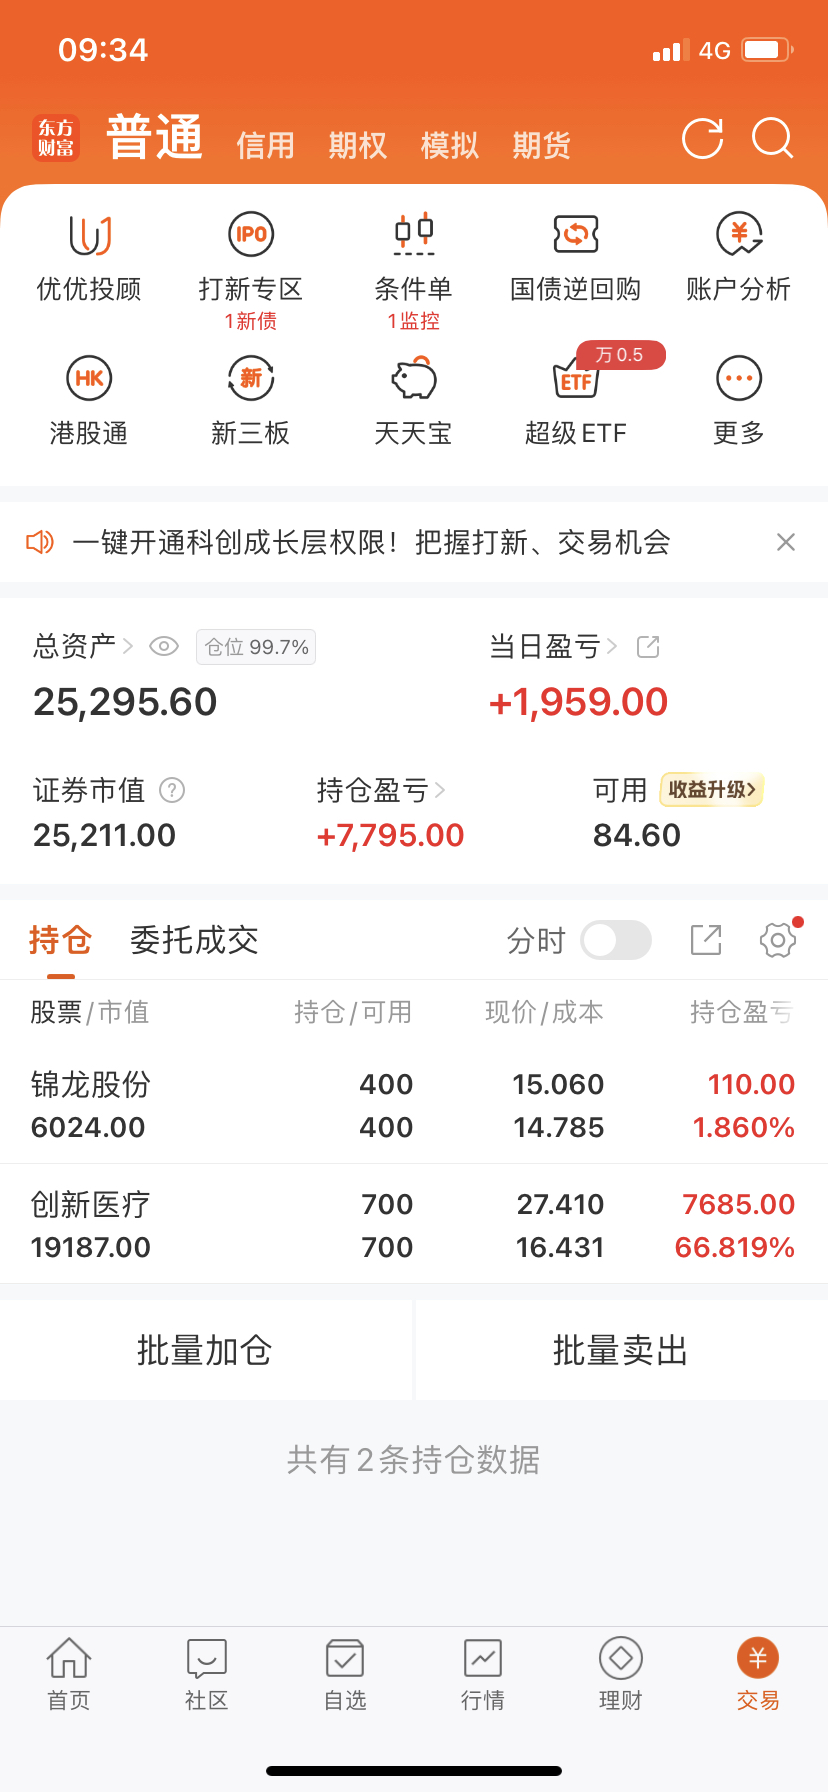Expand 持仓盈亏 details chevron
Viewport: 828px width, 1792px height.
click(440, 791)
